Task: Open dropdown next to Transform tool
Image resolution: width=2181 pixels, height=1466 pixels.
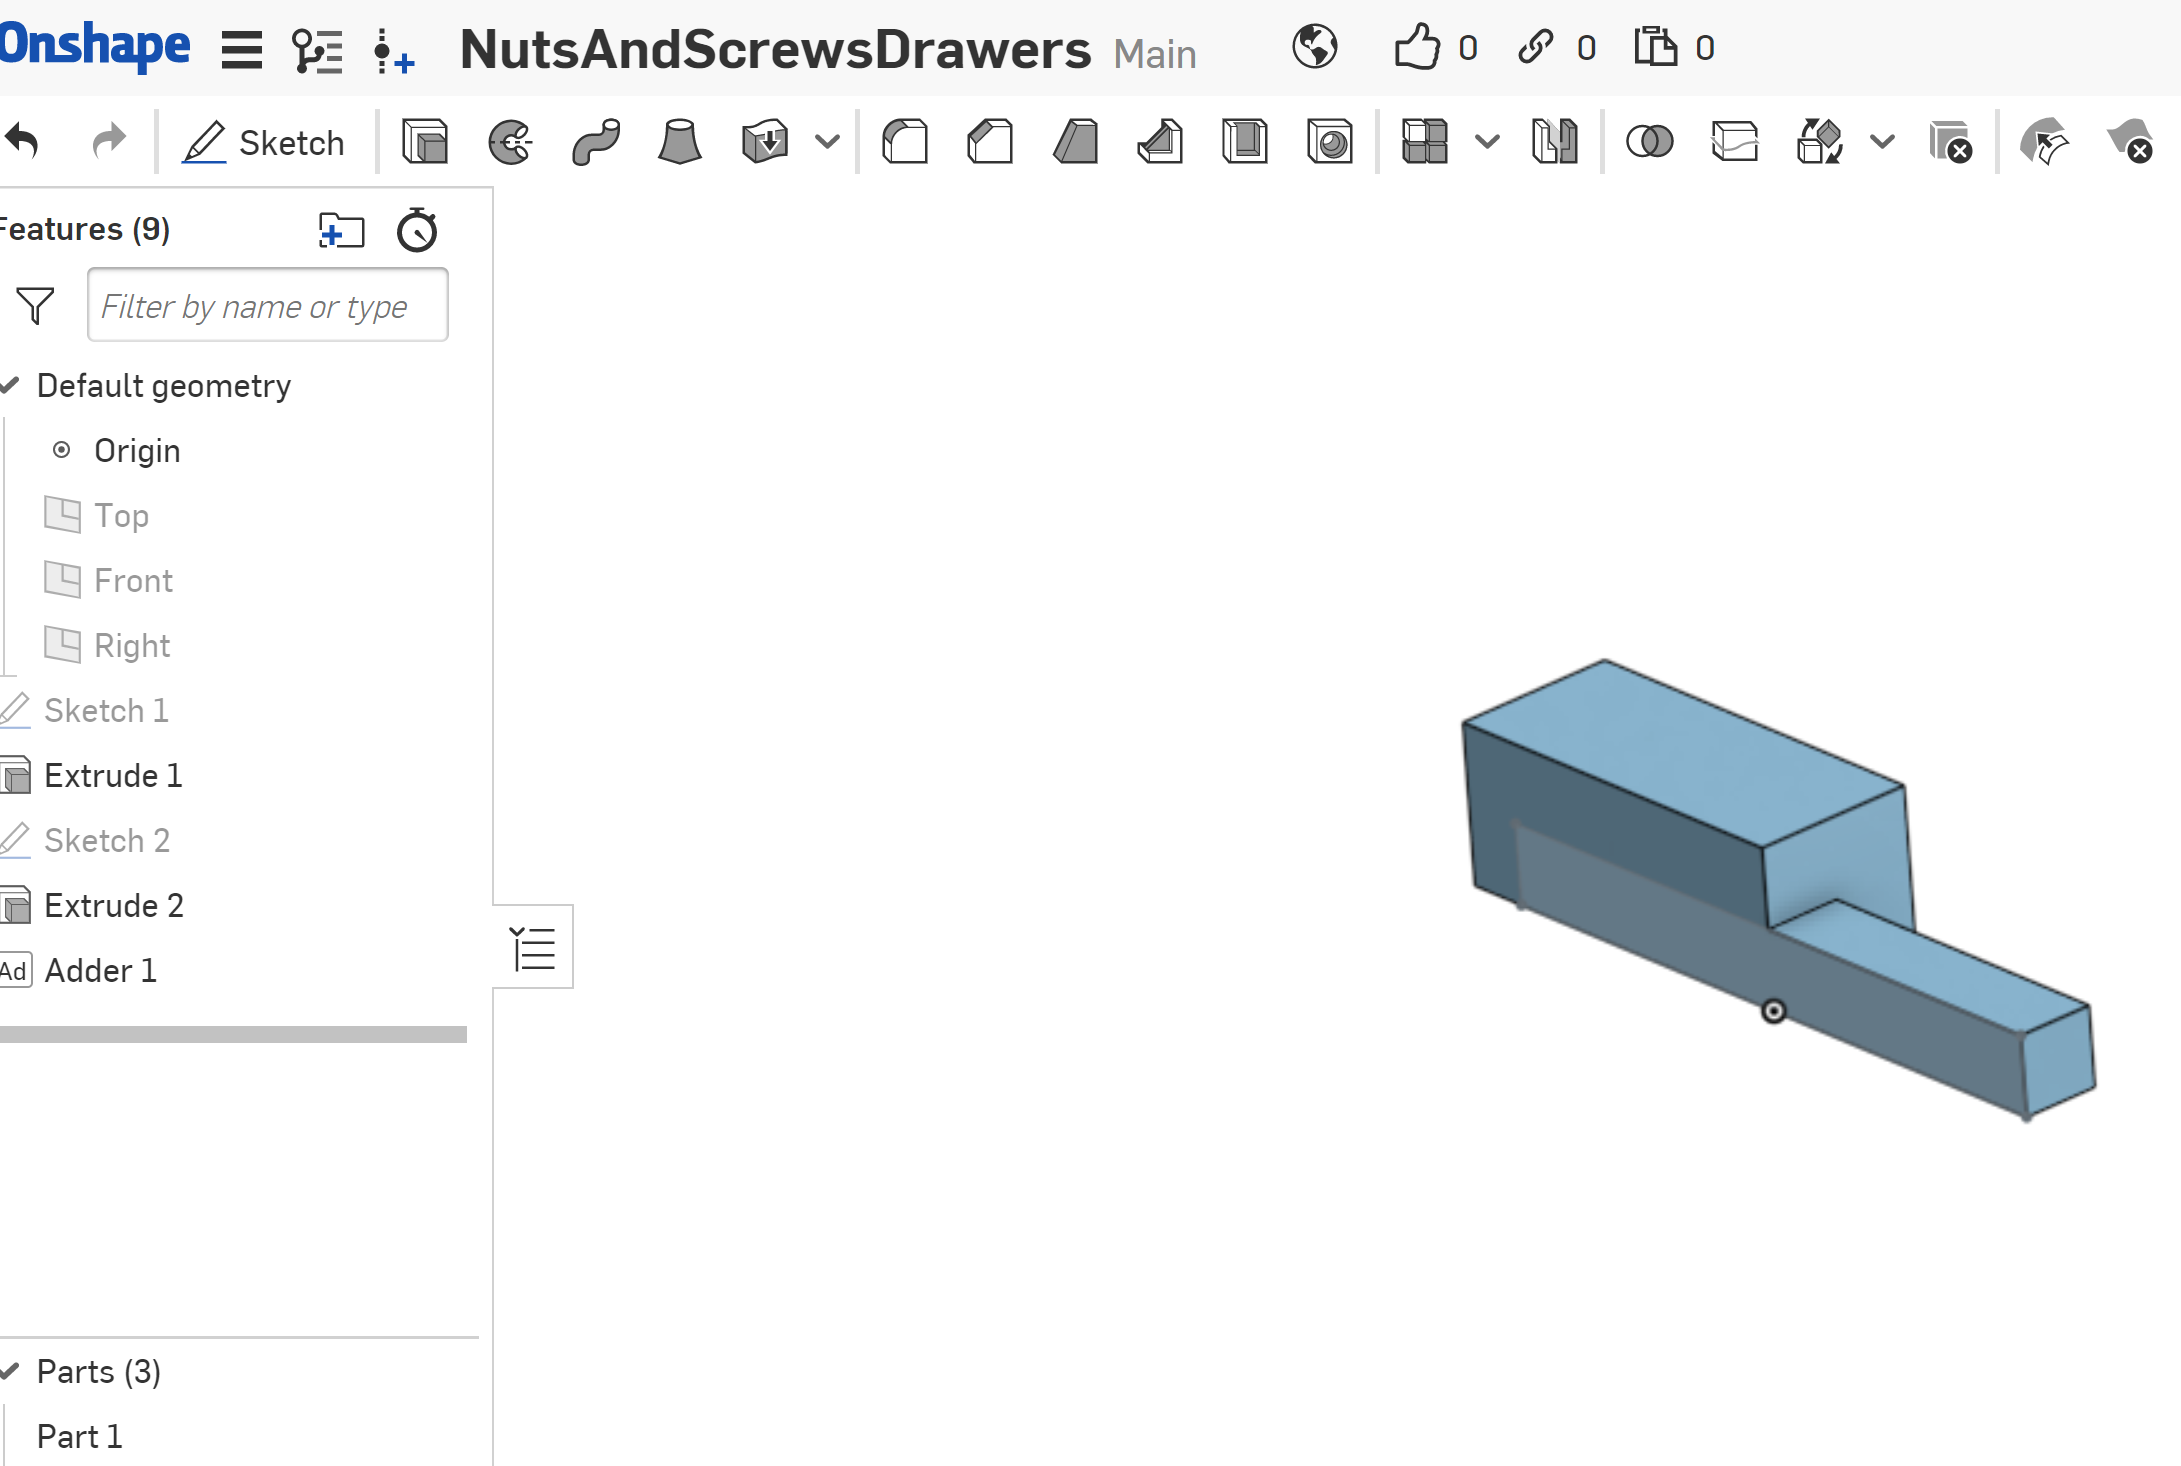Action: click(x=1882, y=142)
